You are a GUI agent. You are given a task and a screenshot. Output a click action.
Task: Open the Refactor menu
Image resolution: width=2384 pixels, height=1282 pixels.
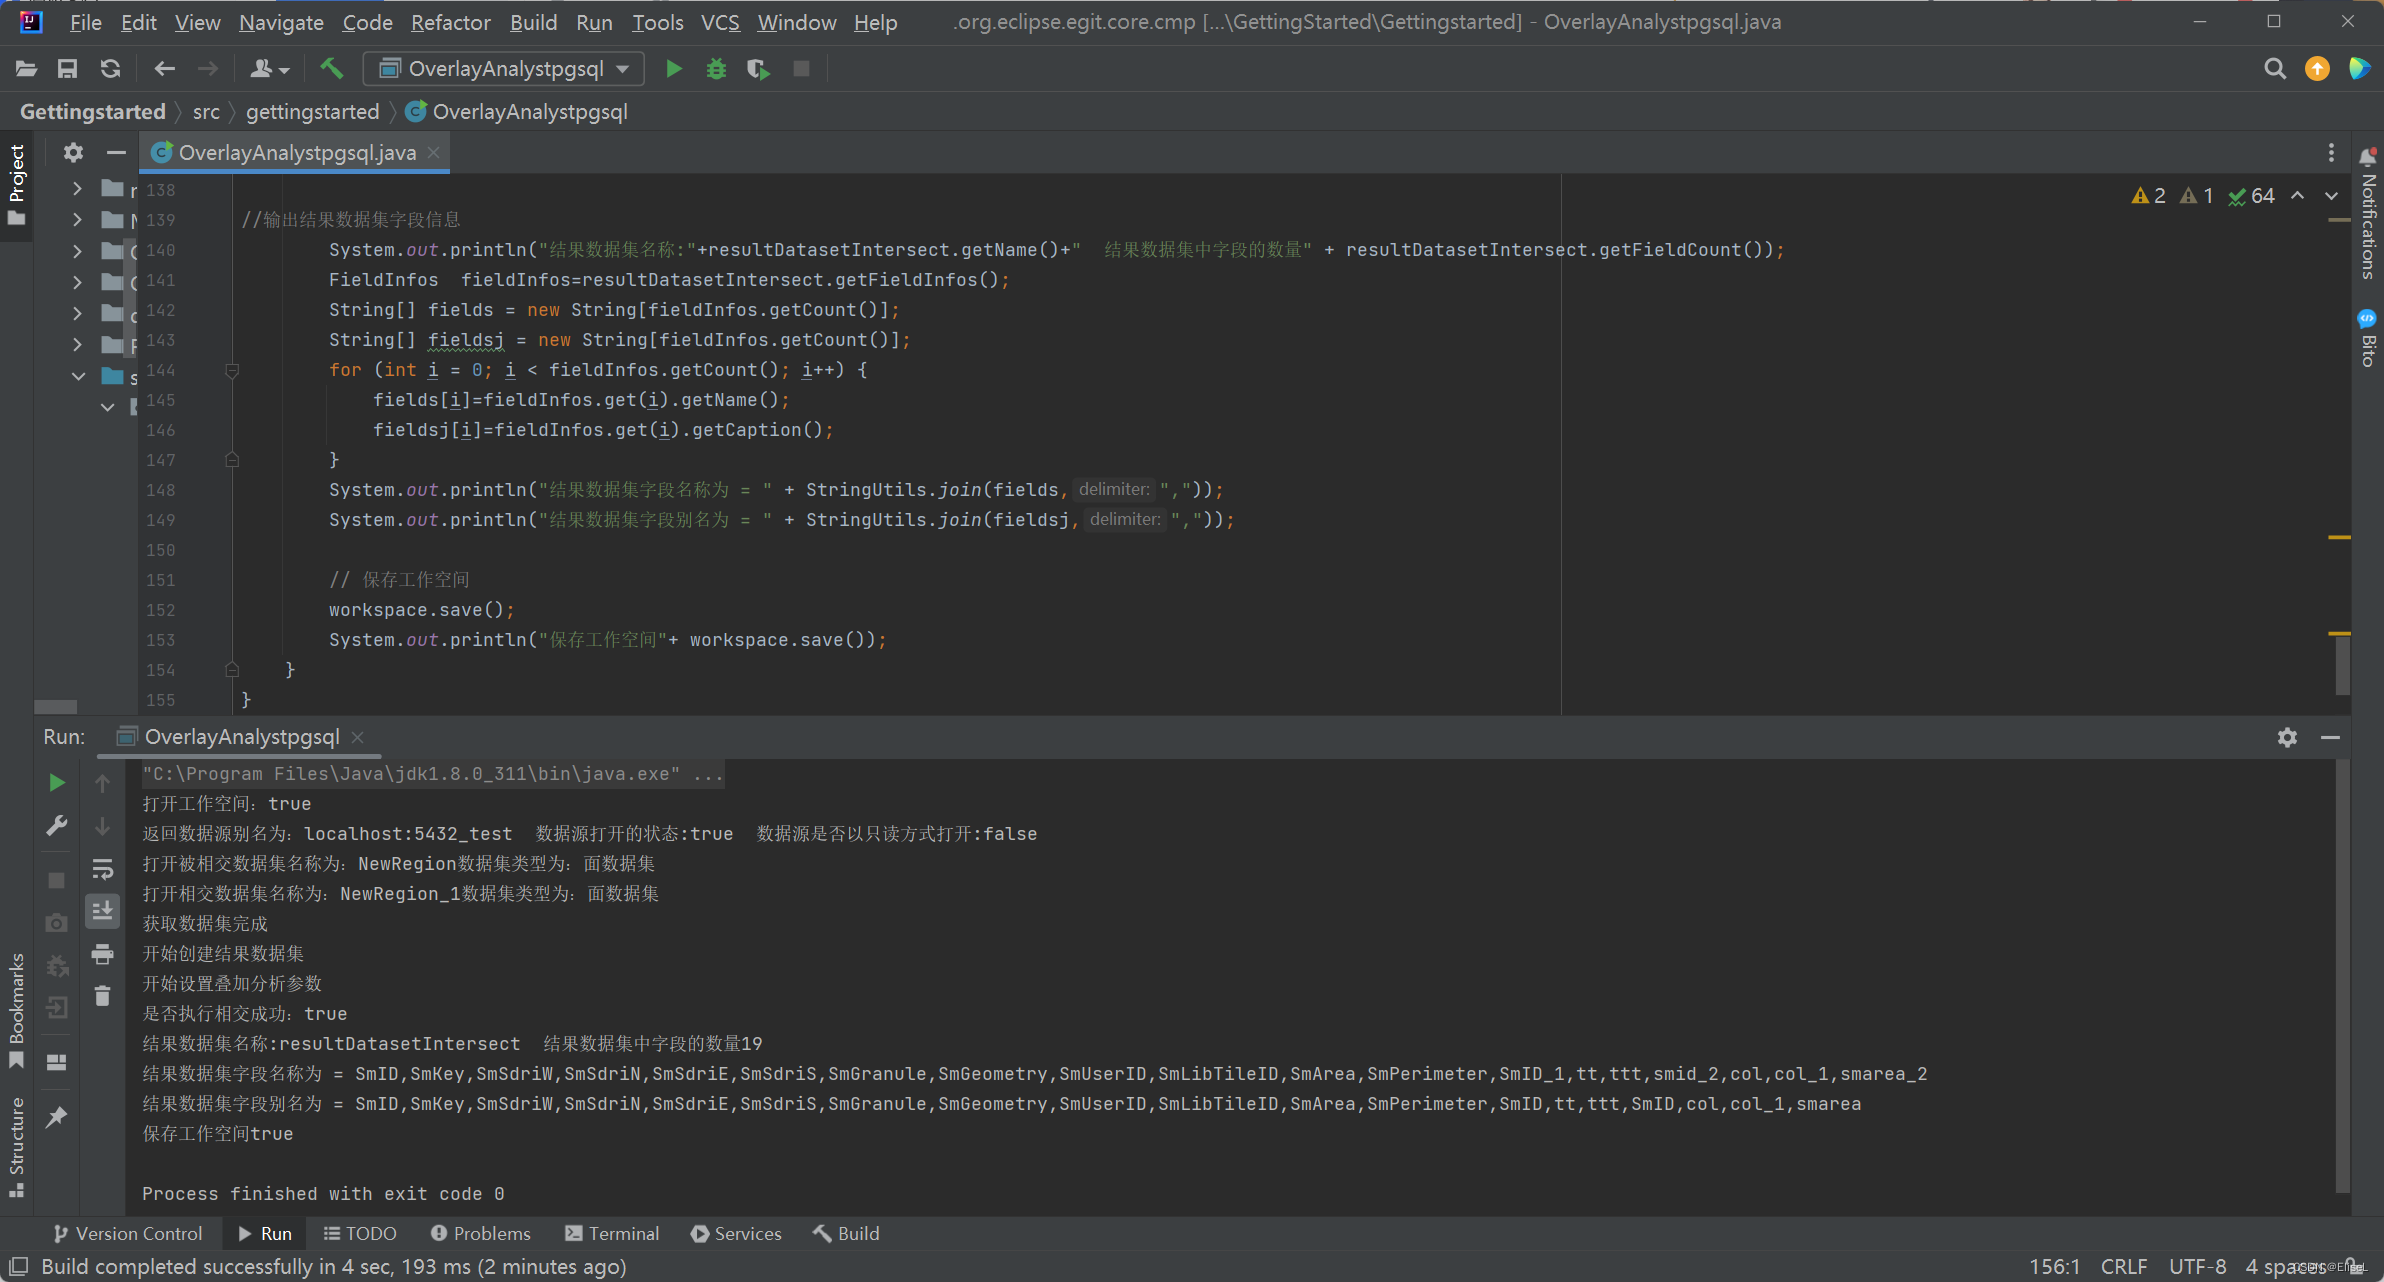(x=450, y=22)
